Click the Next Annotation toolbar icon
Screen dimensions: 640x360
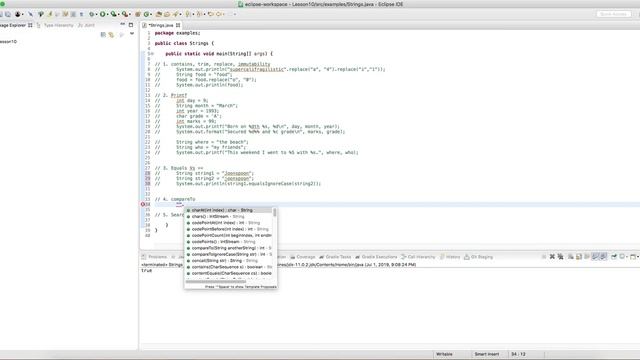click(x=187, y=14)
